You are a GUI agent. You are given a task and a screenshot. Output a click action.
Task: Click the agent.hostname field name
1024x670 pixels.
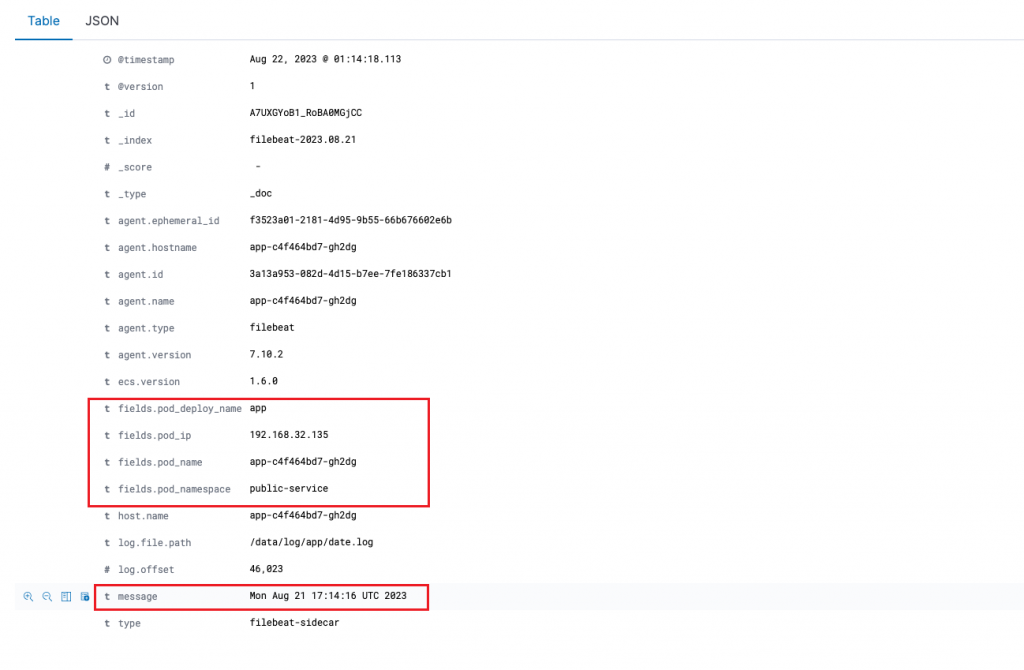click(157, 247)
